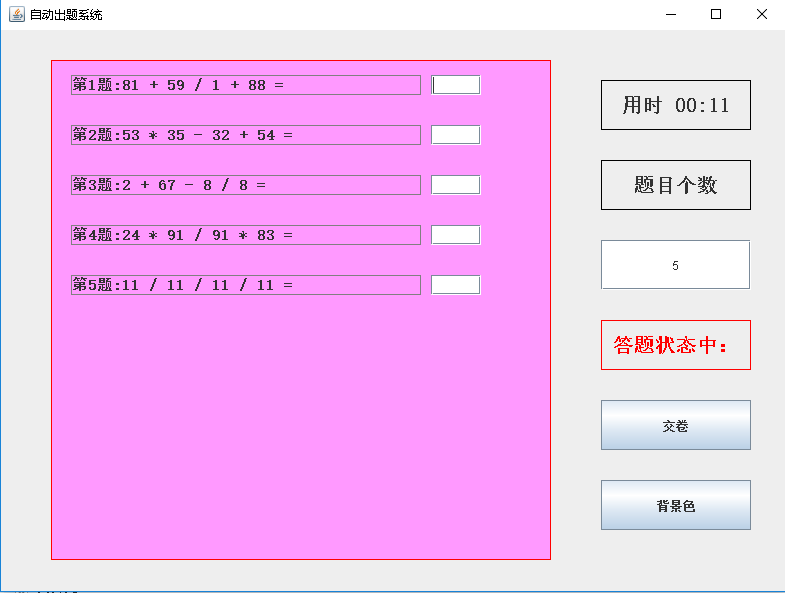Click the answer field for question 3

pyautogui.click(x=456, y=185)
